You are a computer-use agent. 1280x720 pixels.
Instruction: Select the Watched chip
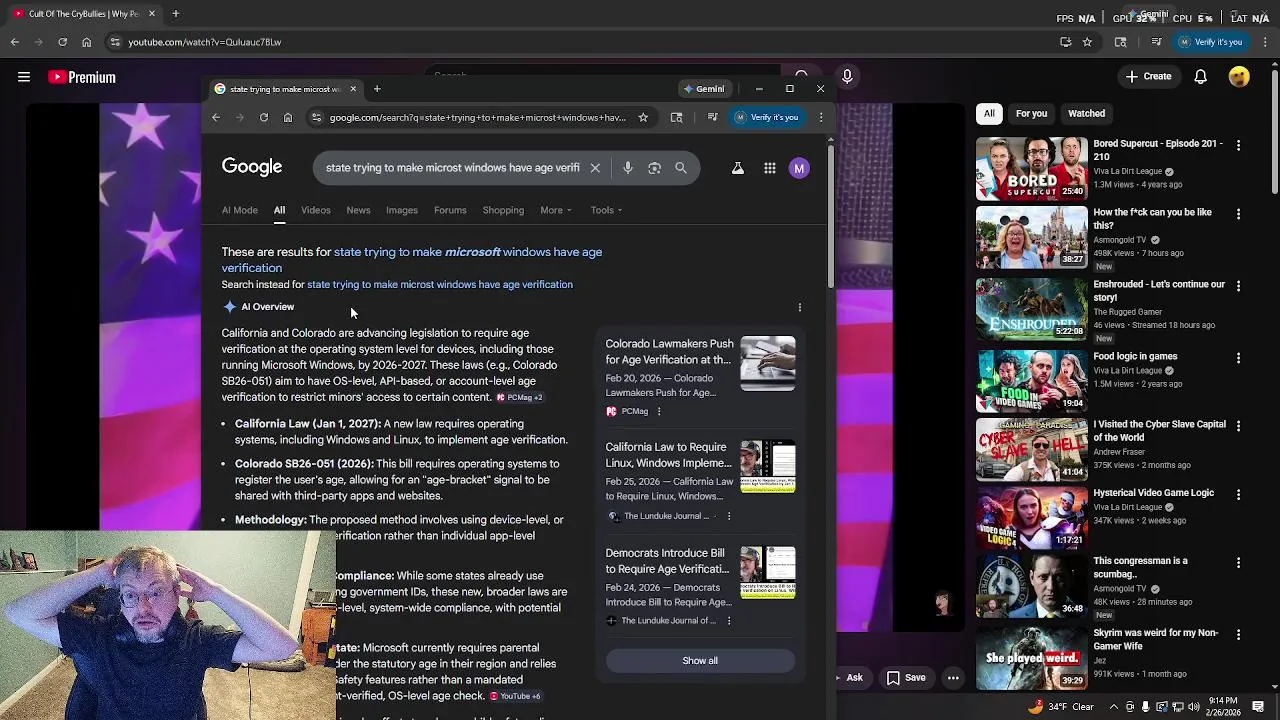click(x=1086, y=114)
